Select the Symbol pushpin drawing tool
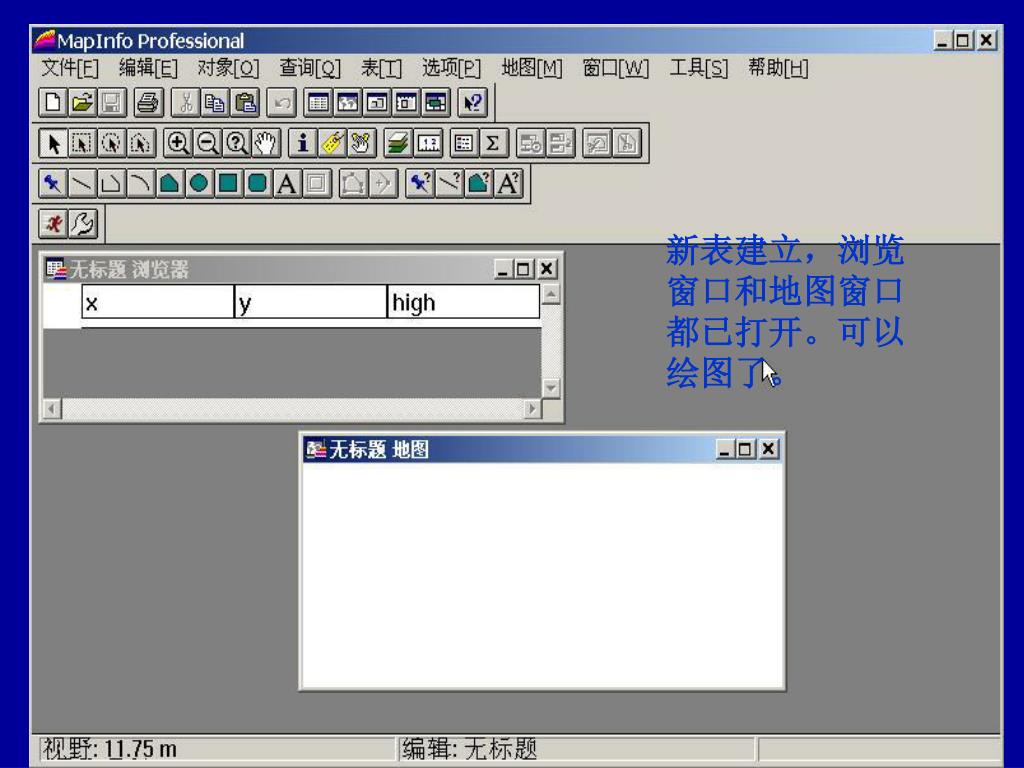The height and width of the screenshot is (768, 1024). tap(52, 184)
